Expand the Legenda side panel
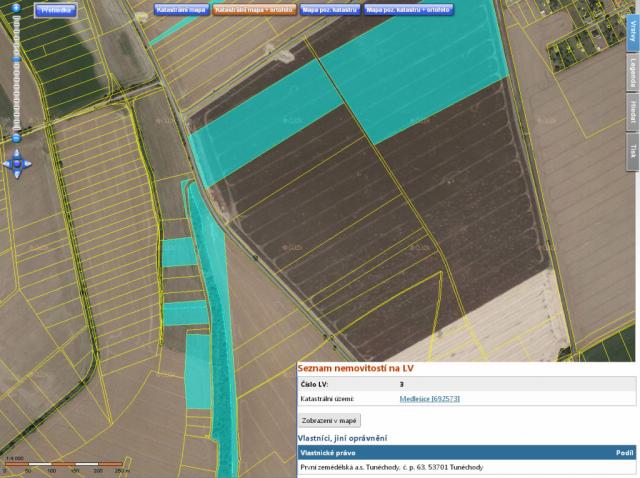Viewport: 640px width, 478px height. 632,73
